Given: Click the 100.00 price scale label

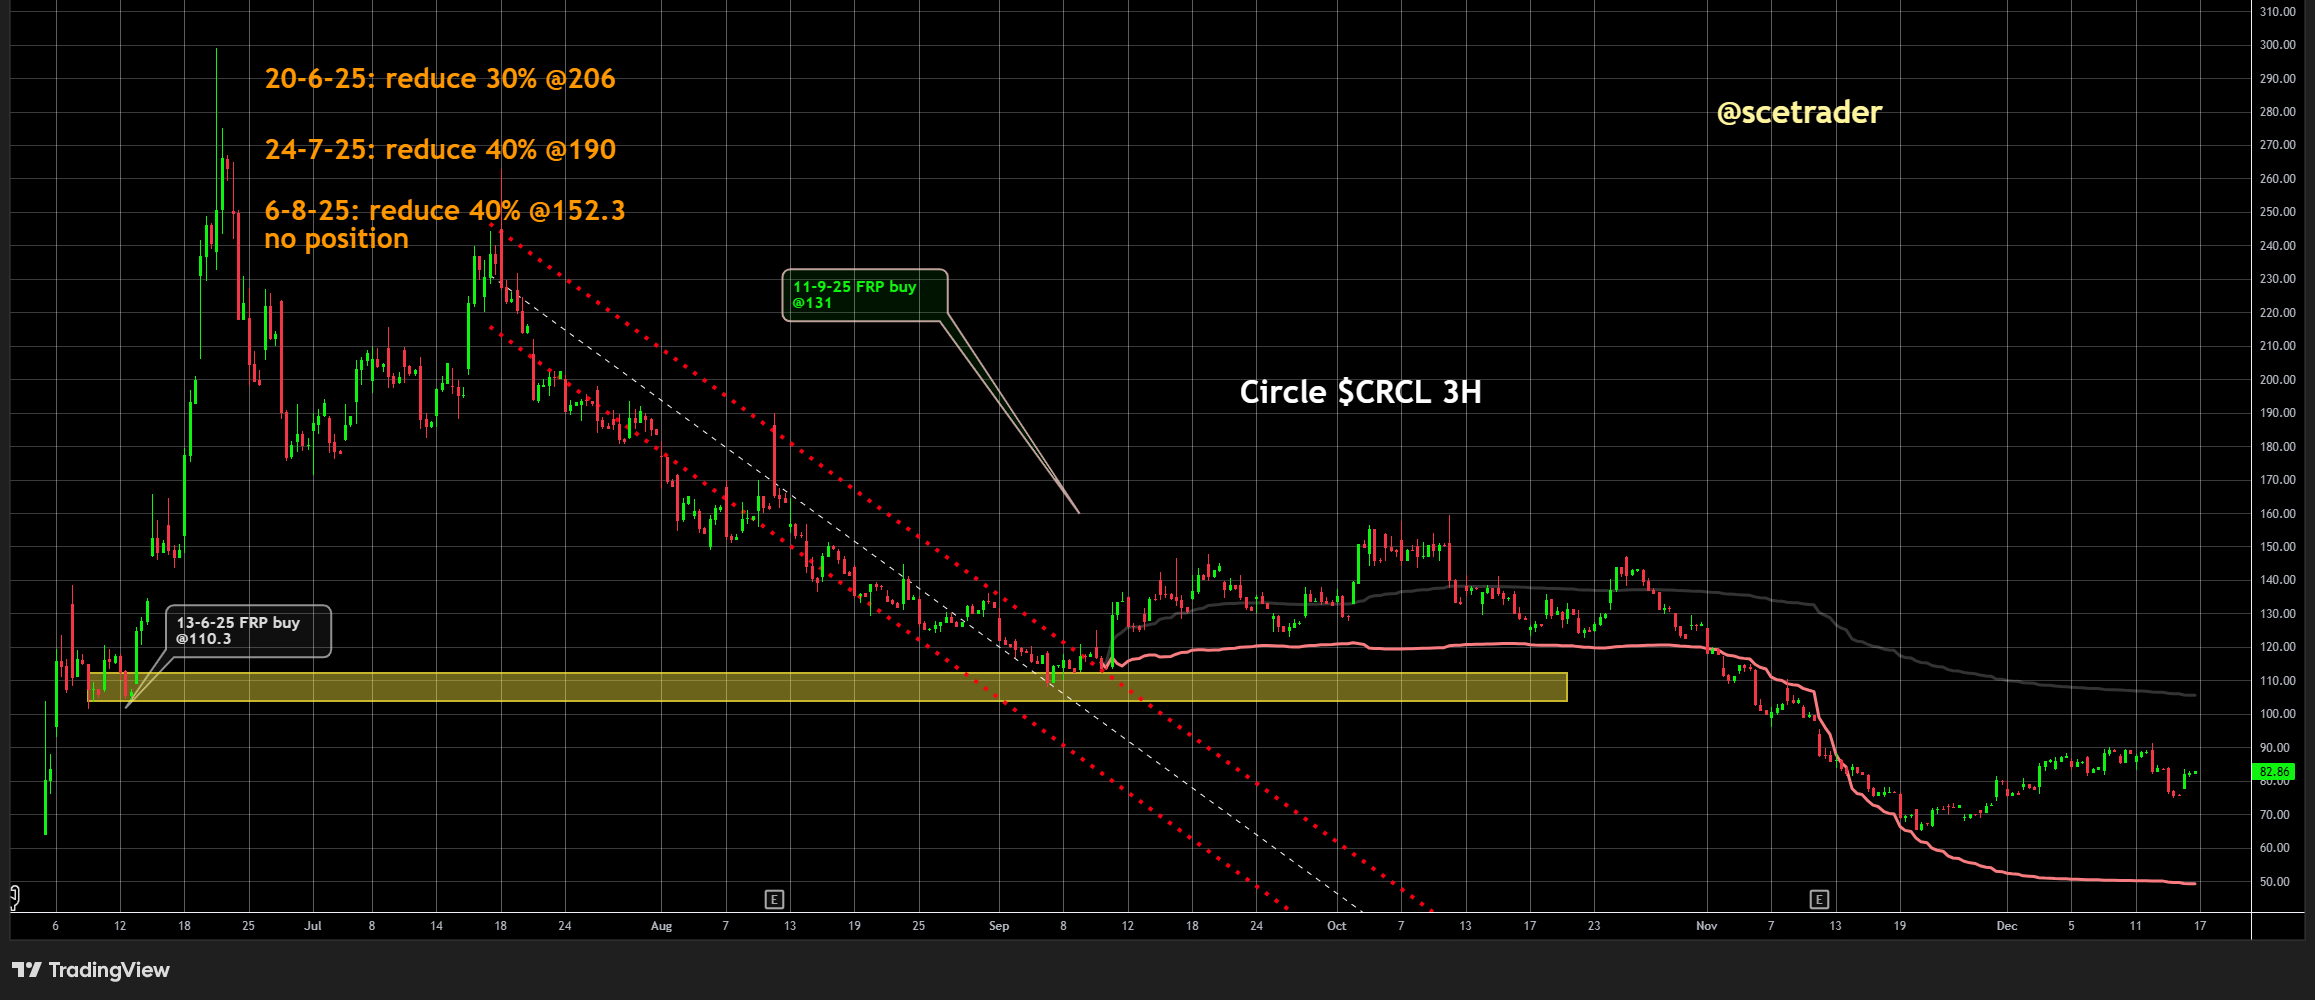Looking at the screenshot, I should point(2277,714).
